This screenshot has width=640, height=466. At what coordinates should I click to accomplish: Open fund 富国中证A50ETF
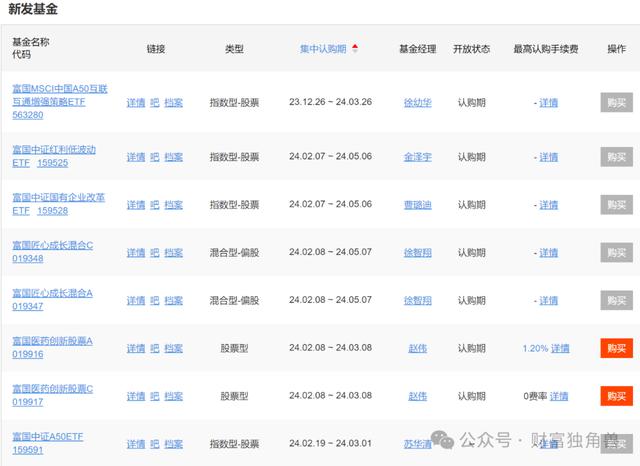click(x=48, y=437)
